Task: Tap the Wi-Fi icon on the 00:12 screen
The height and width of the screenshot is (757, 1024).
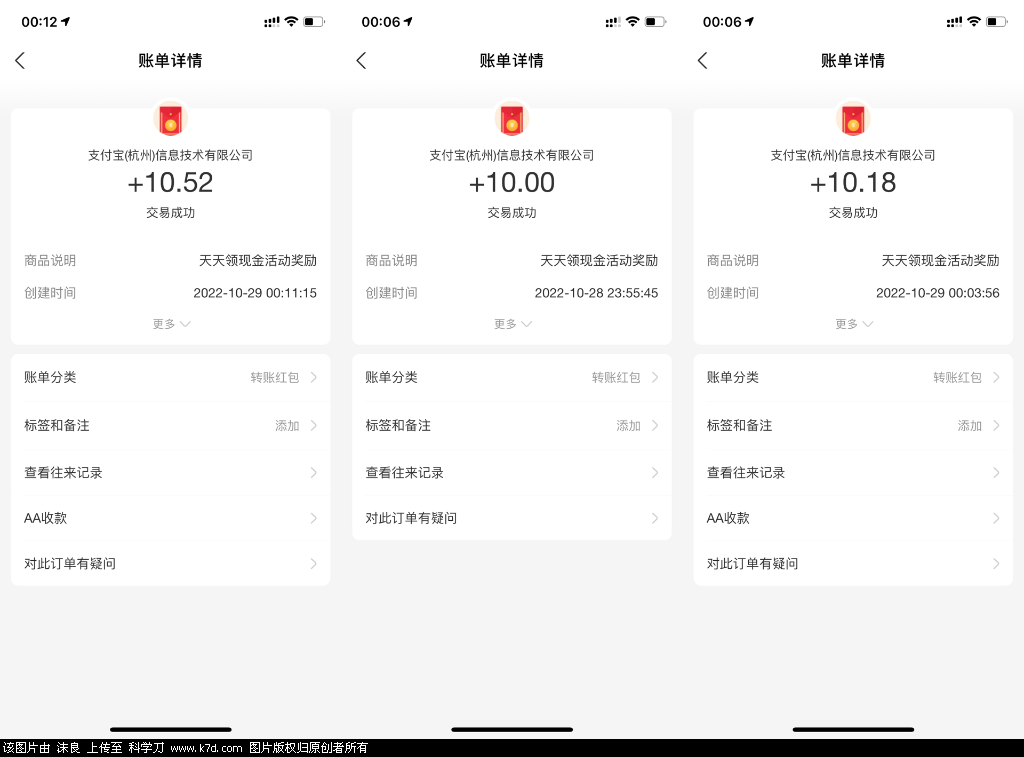Action: click(x=291, y=22)
